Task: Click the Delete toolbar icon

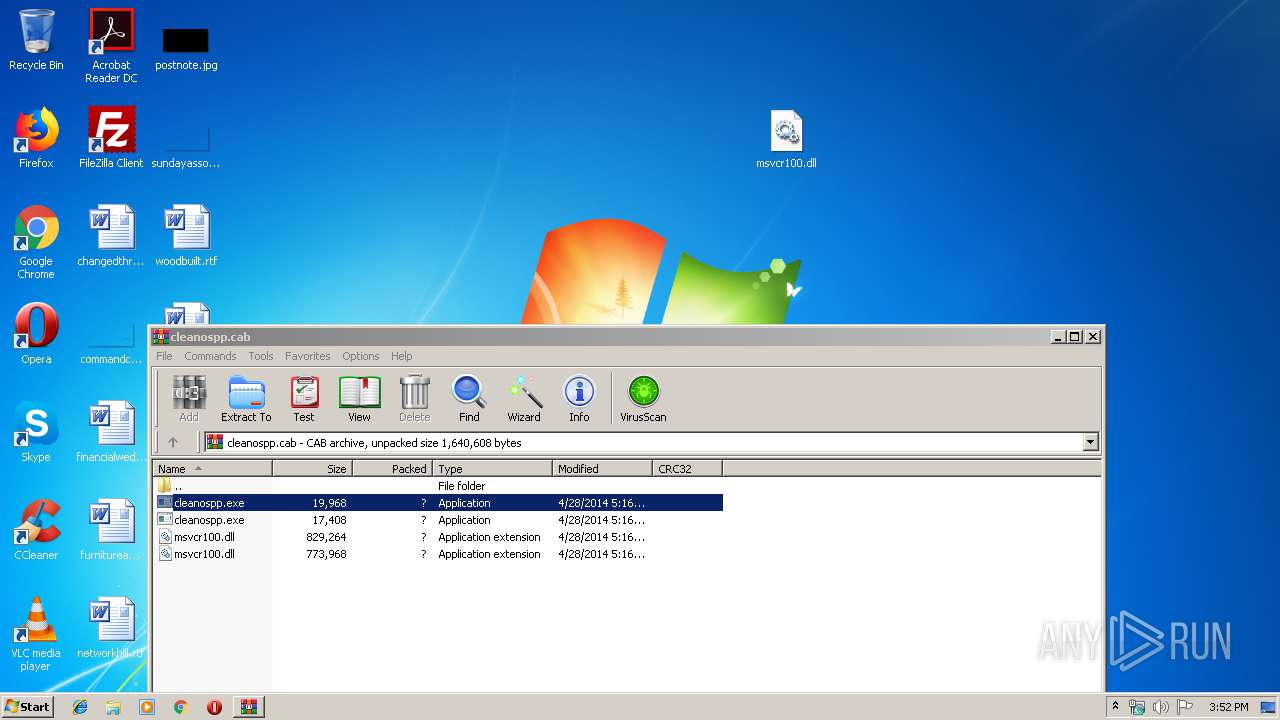Action: click(x=414, y=399)
